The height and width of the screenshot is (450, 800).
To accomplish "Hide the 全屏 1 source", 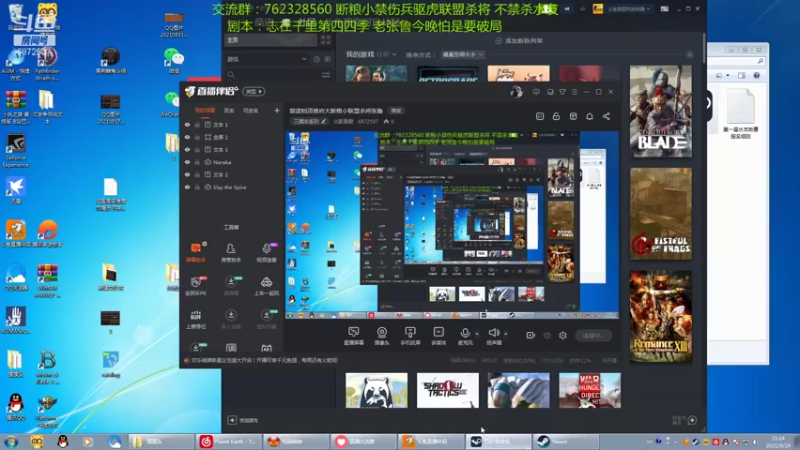I will pyautogui.click(x=187, y=137).
